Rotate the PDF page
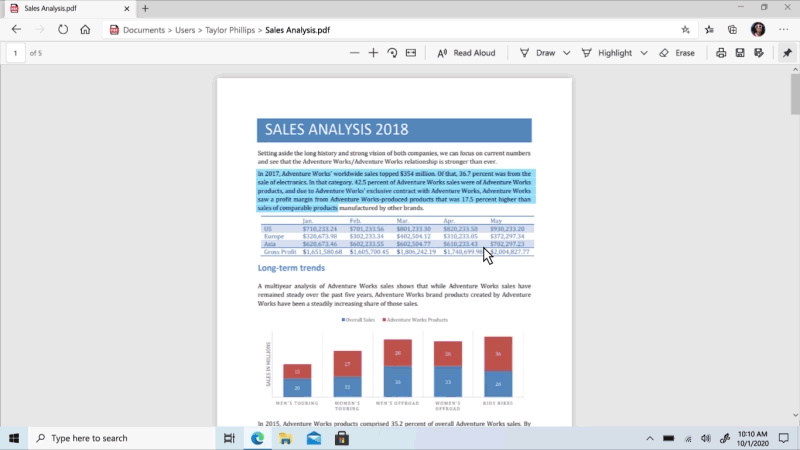 pyautogui.click(x=392, y=53)
